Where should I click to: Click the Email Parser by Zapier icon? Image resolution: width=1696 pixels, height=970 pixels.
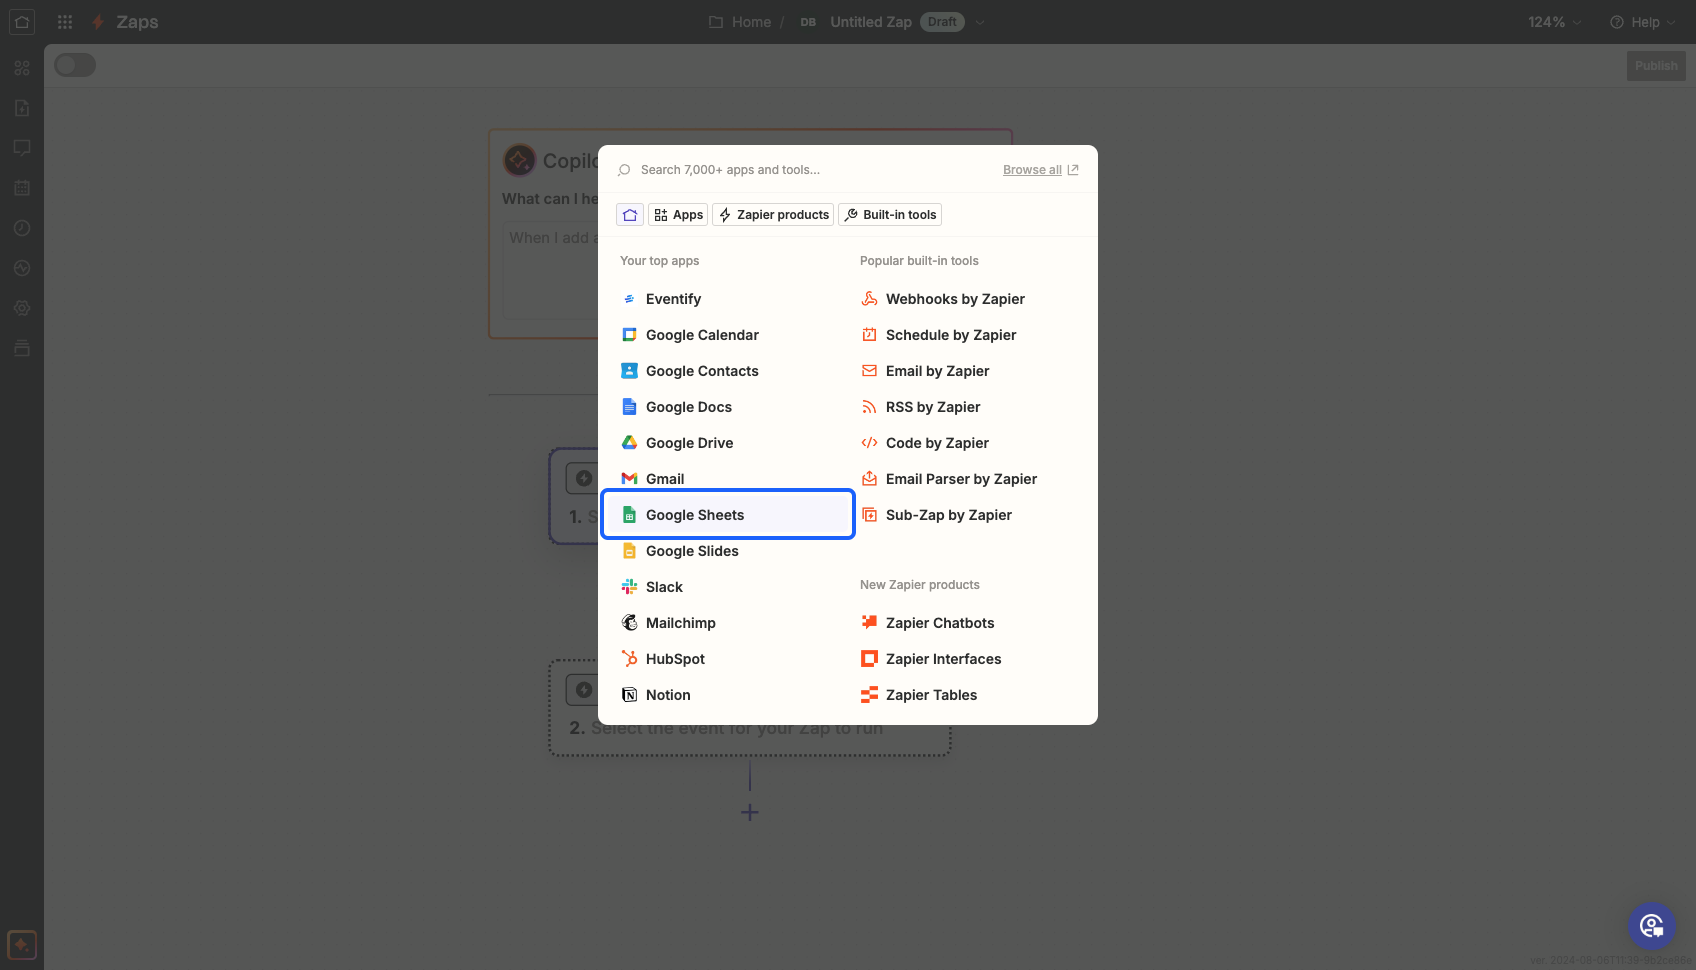(869, 479)
